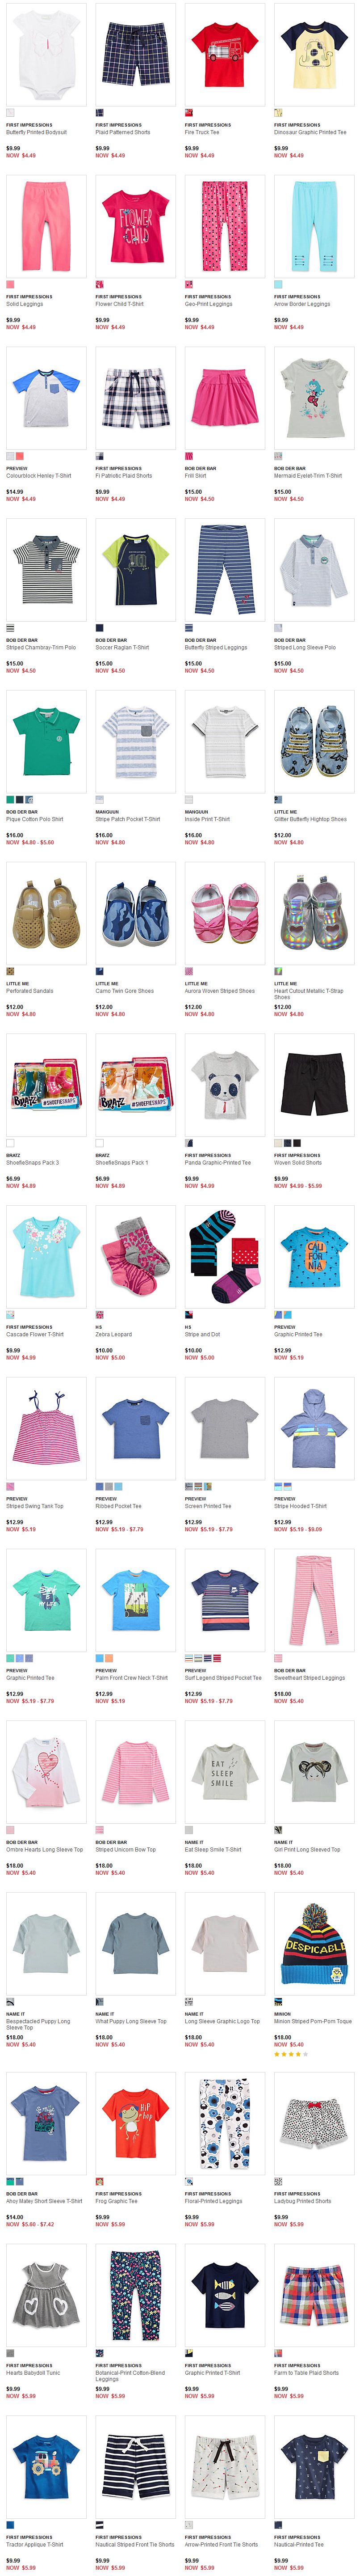The image size is (364, 2576).
Task: Select the Zebra Leopard socks image
Action: [x=135, y=1256]
